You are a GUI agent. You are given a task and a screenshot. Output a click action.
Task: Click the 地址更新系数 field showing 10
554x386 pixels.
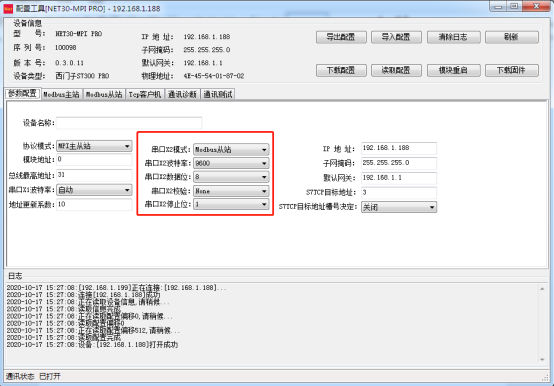click(94, 204)
